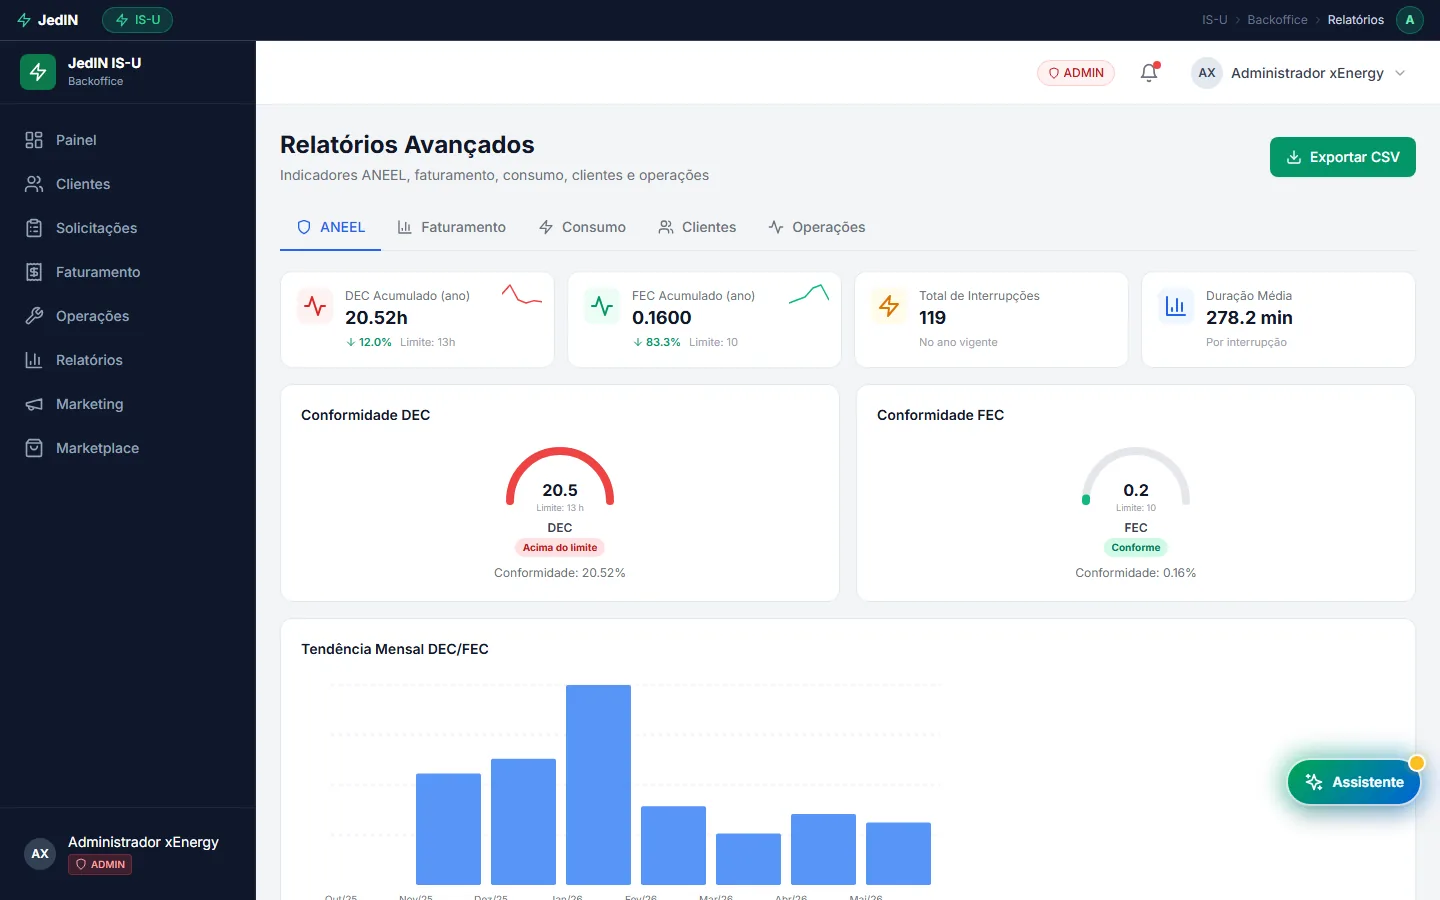Screen dimensions: 1440x900
Task: Click the Marketplace shopping bag icon
Action: pyautogui.click(x=34, y=448)
